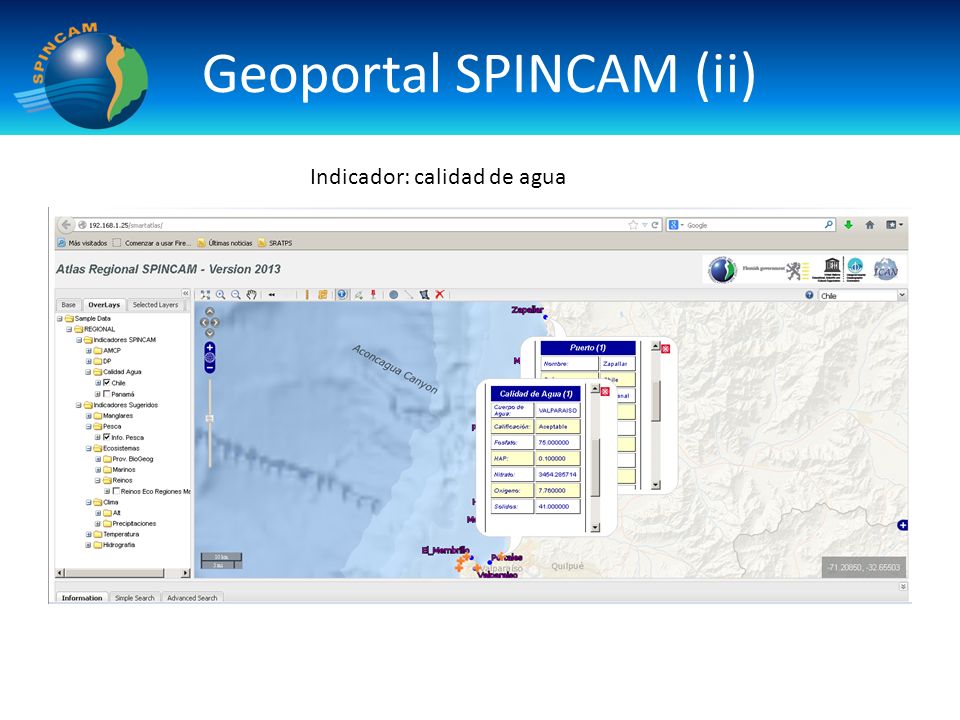The height and width of the screenshot is (720, 960).
Task: Switch to the Advanced Search tab
Action: pos(192,598)
